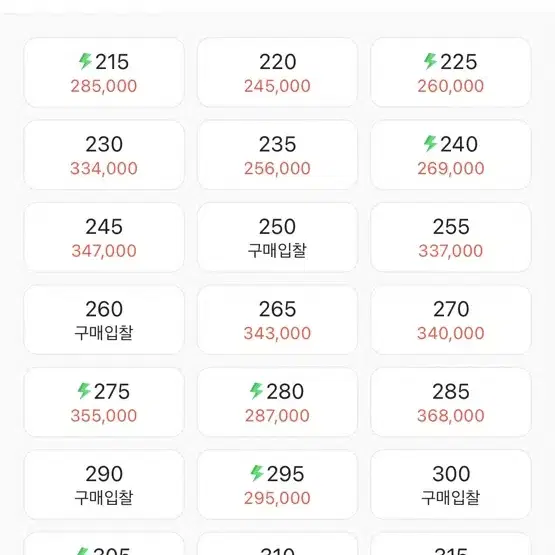Click the lightning icon beside size 240
This screenshot has width=555, height=555.
[x=430, y=143]
